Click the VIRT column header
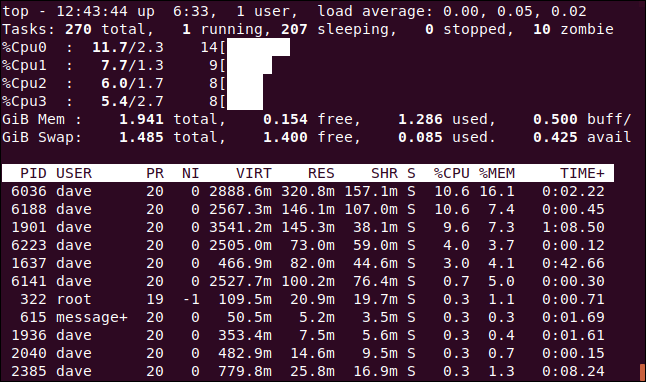 coord(254,173)
